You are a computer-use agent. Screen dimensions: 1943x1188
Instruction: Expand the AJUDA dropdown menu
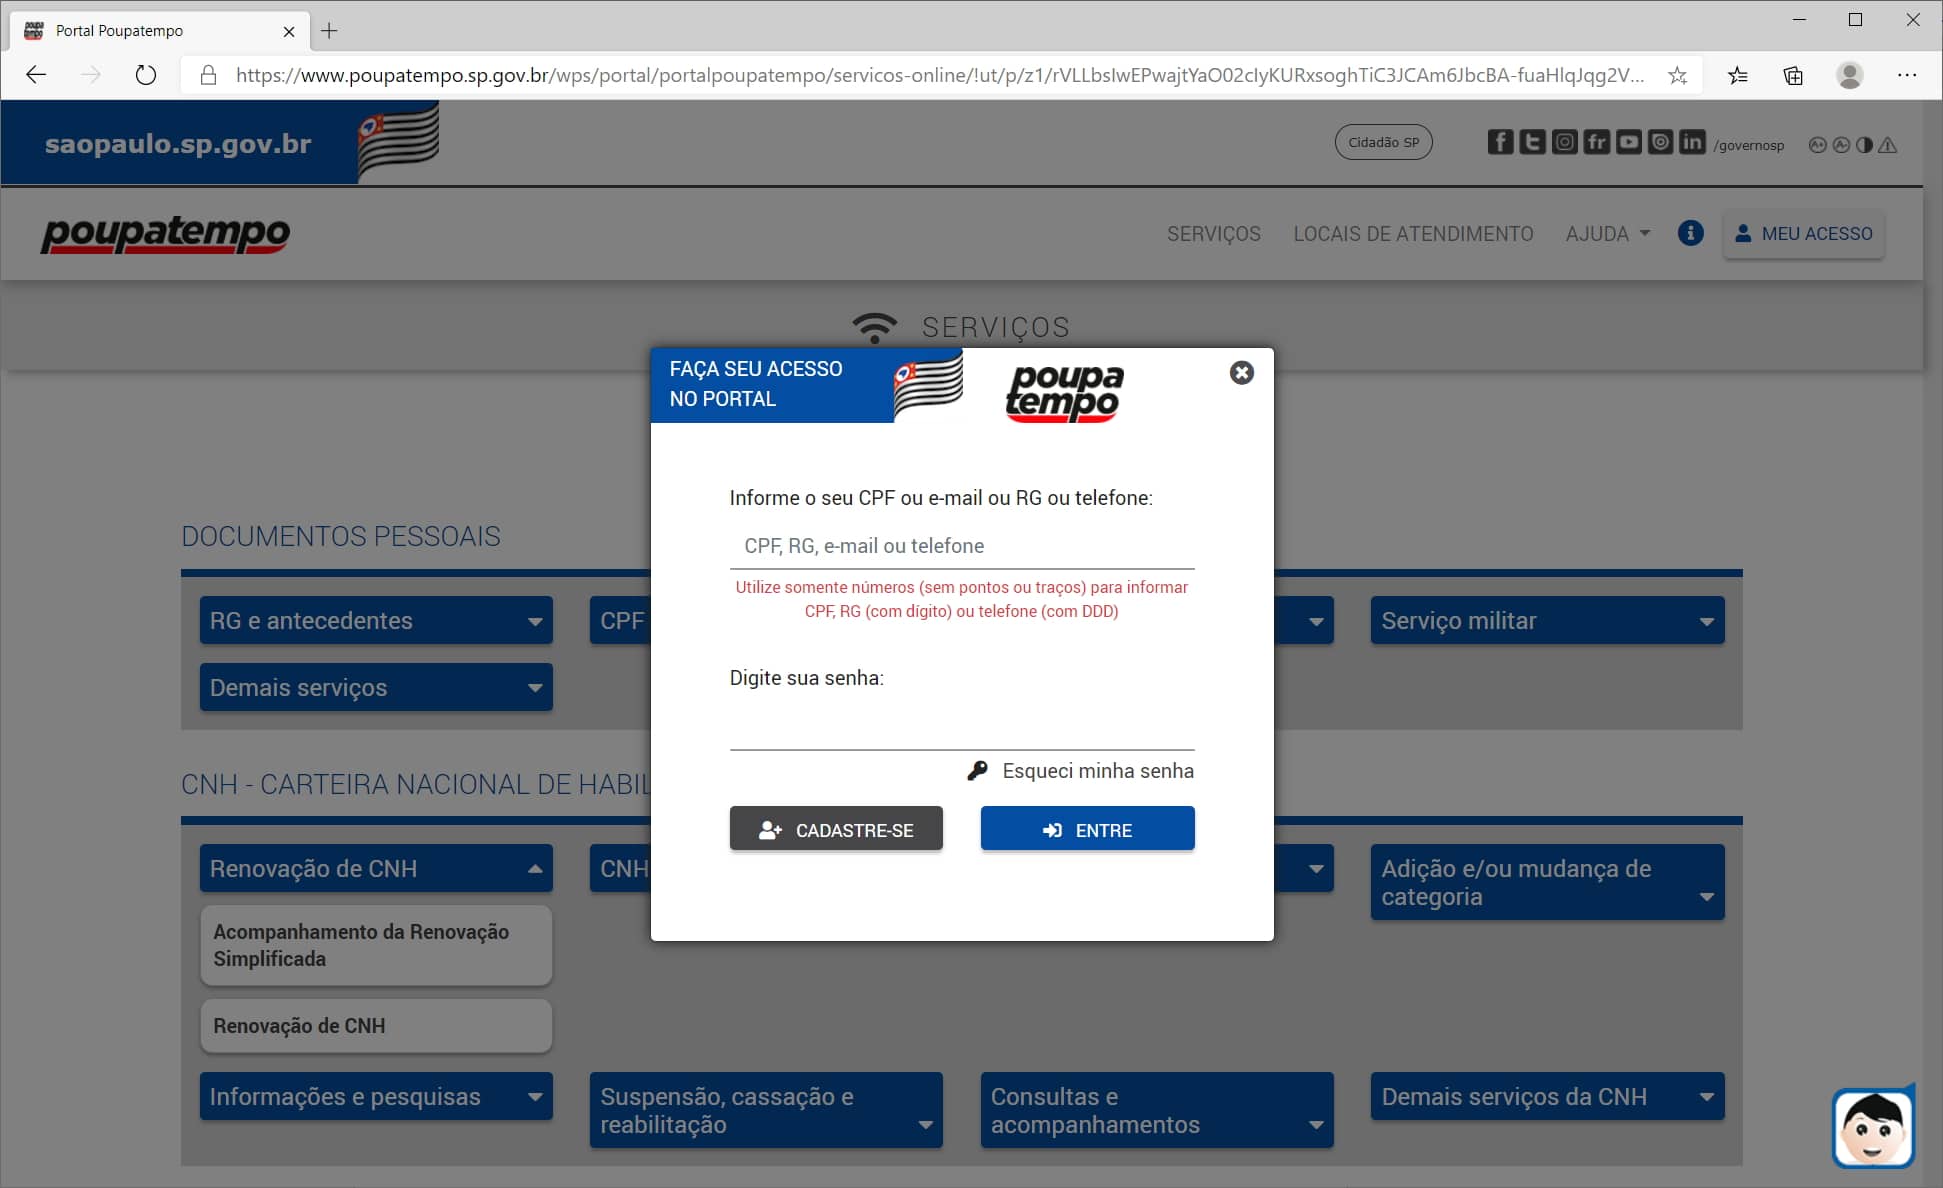(x=1607, y=234)
